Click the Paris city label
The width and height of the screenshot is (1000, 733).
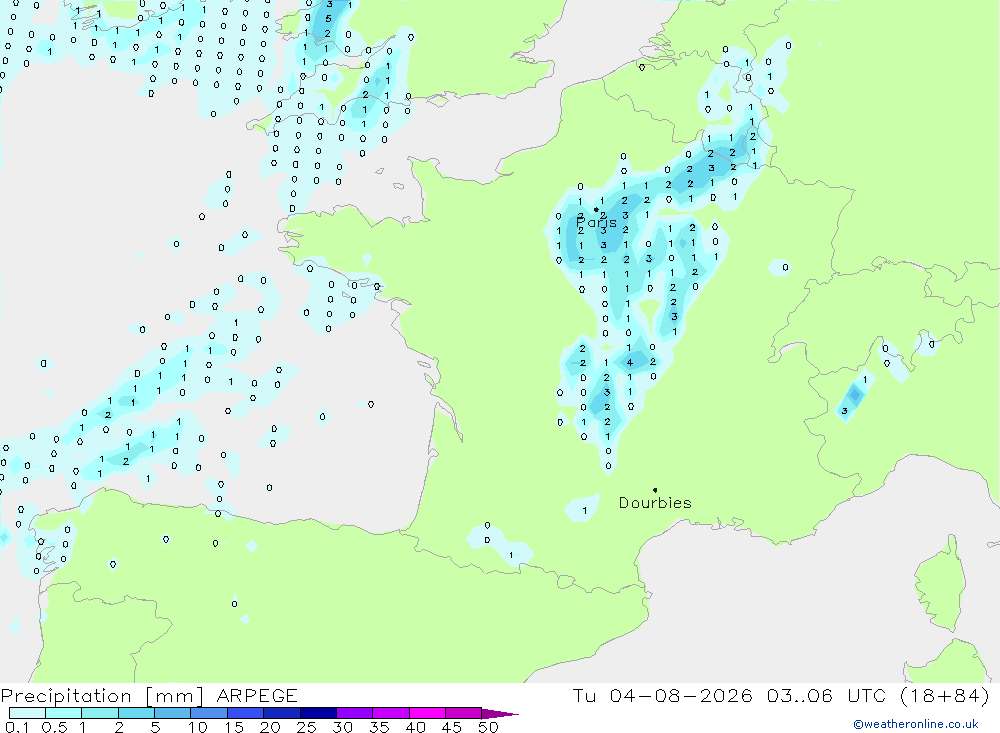coord(596,223)
